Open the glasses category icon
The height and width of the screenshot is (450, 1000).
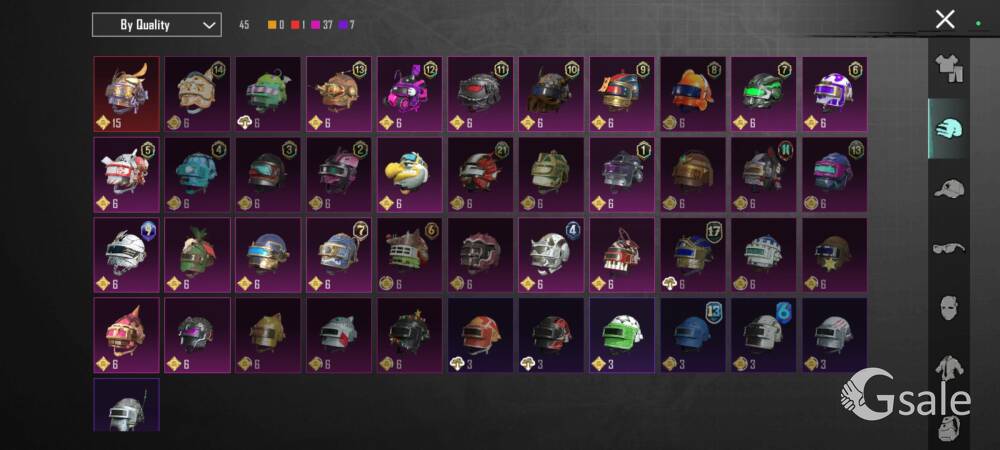(x=949, y=248)
